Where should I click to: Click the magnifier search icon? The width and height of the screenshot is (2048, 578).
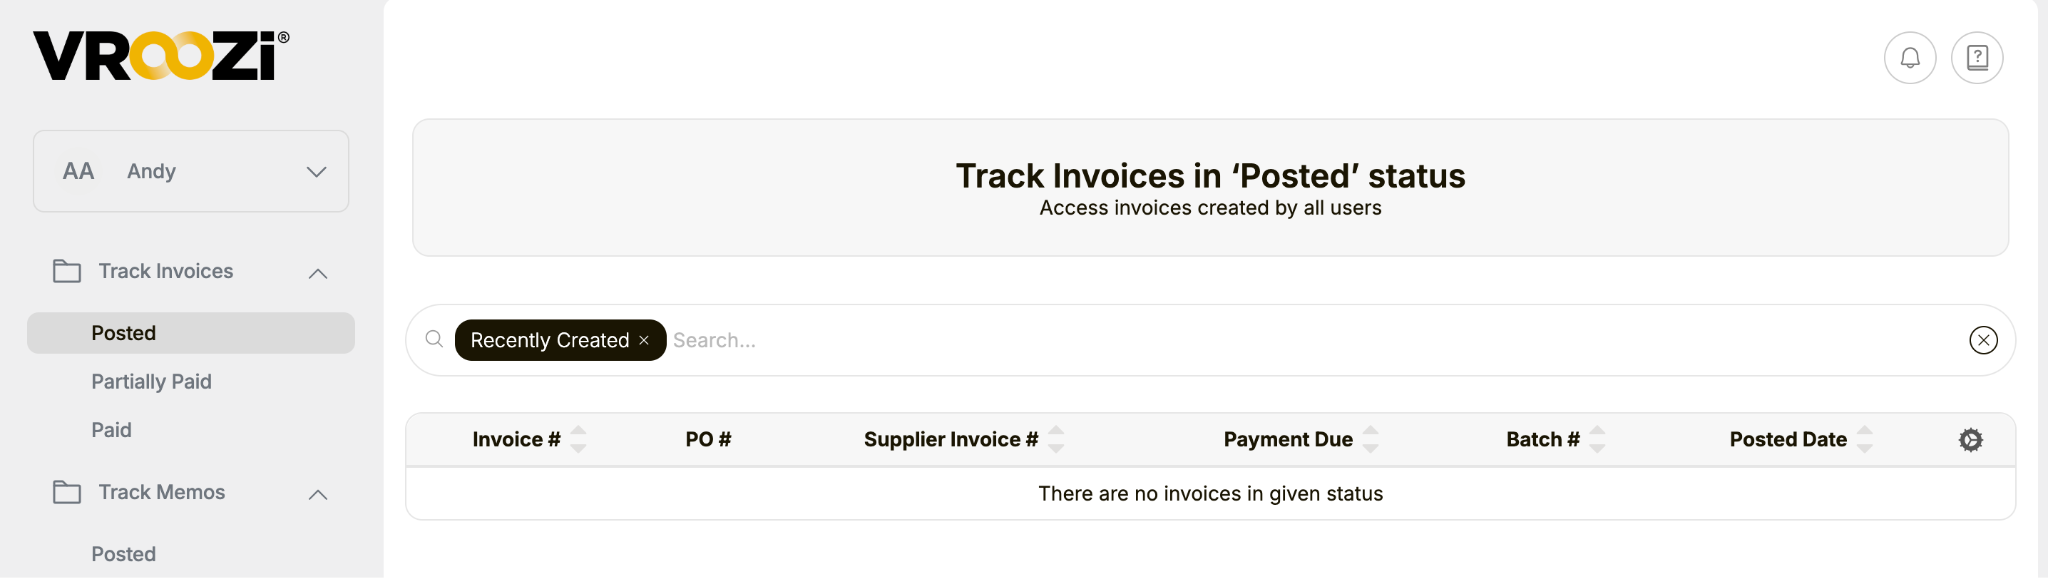click(434, 339)
